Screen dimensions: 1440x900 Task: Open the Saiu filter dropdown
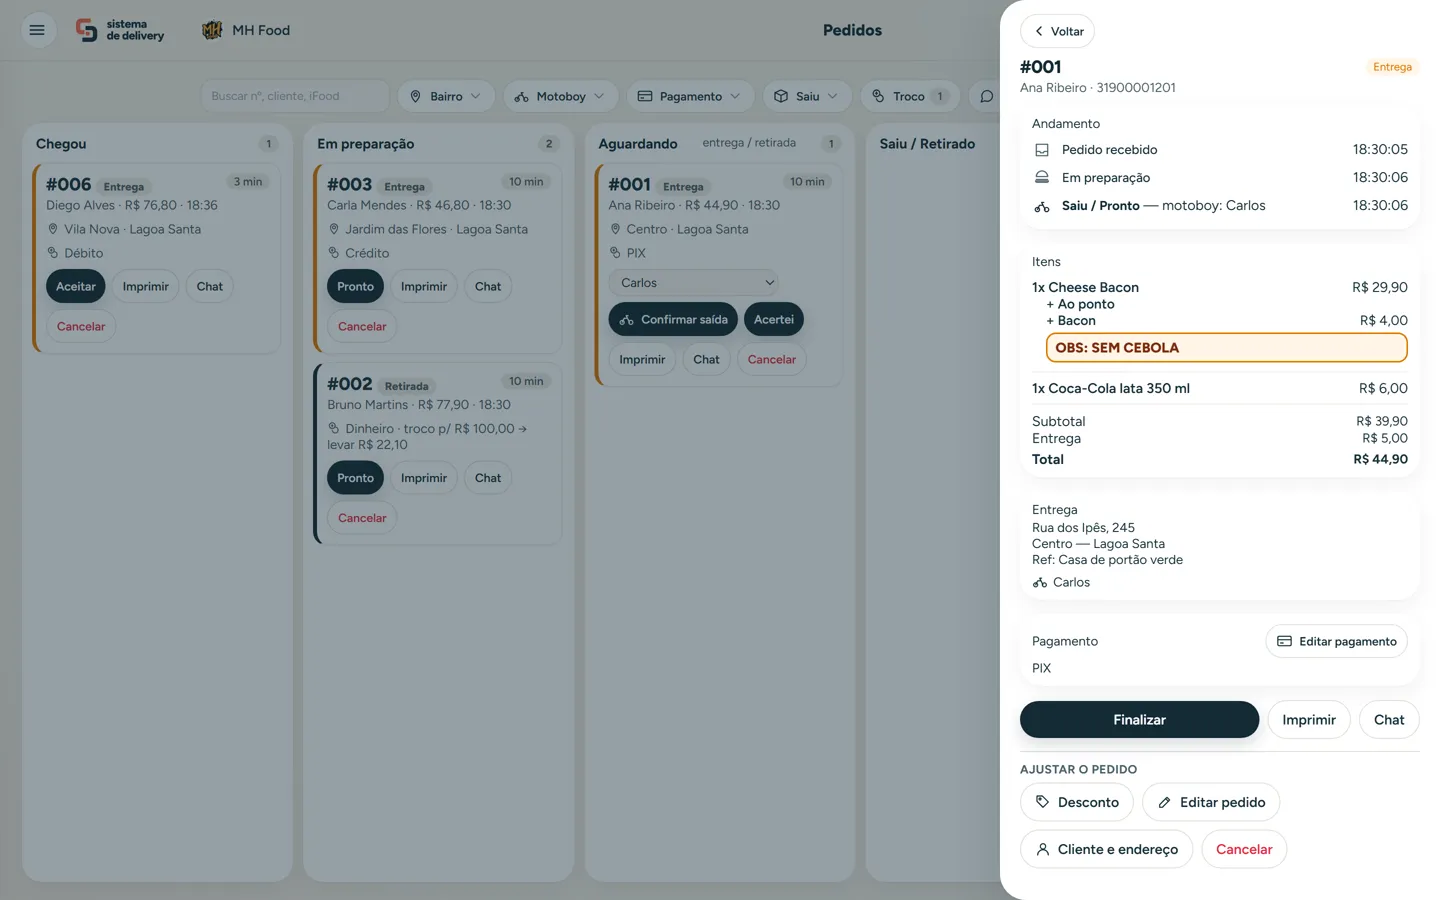coord(807,96)
